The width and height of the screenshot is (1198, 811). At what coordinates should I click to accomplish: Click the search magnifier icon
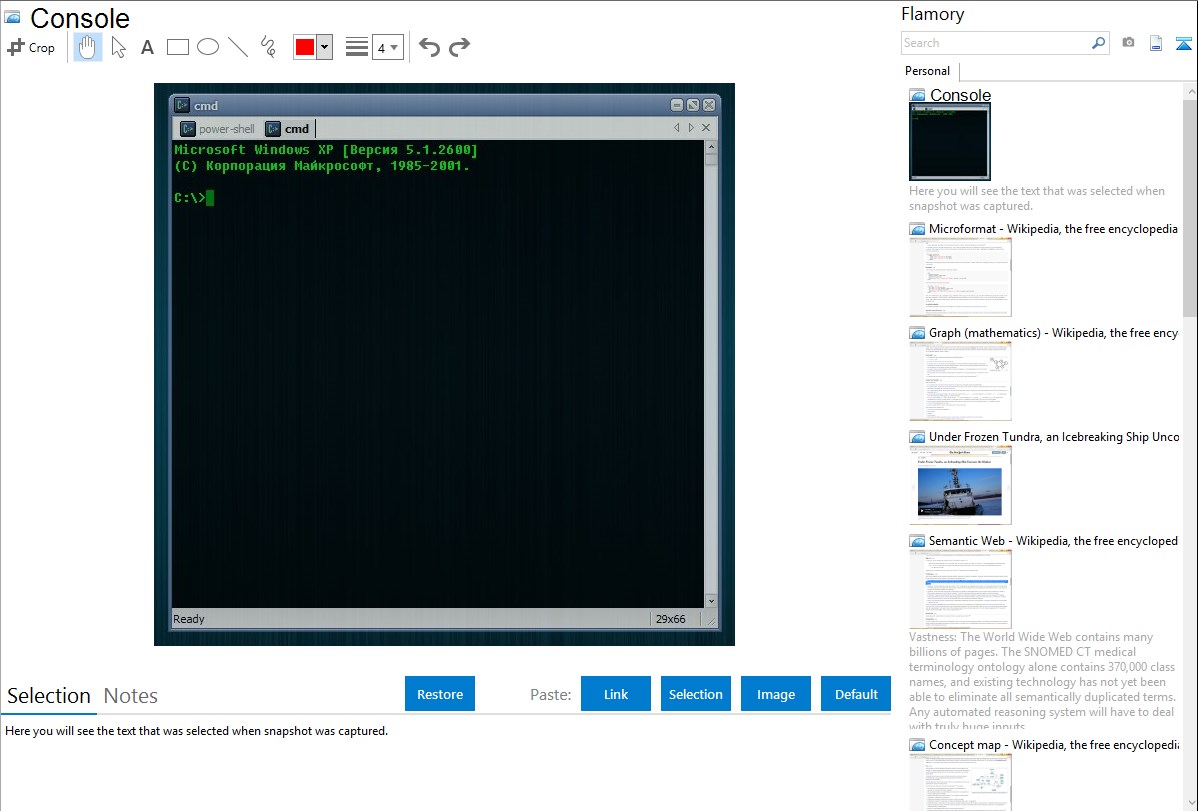click(1099, 43)
